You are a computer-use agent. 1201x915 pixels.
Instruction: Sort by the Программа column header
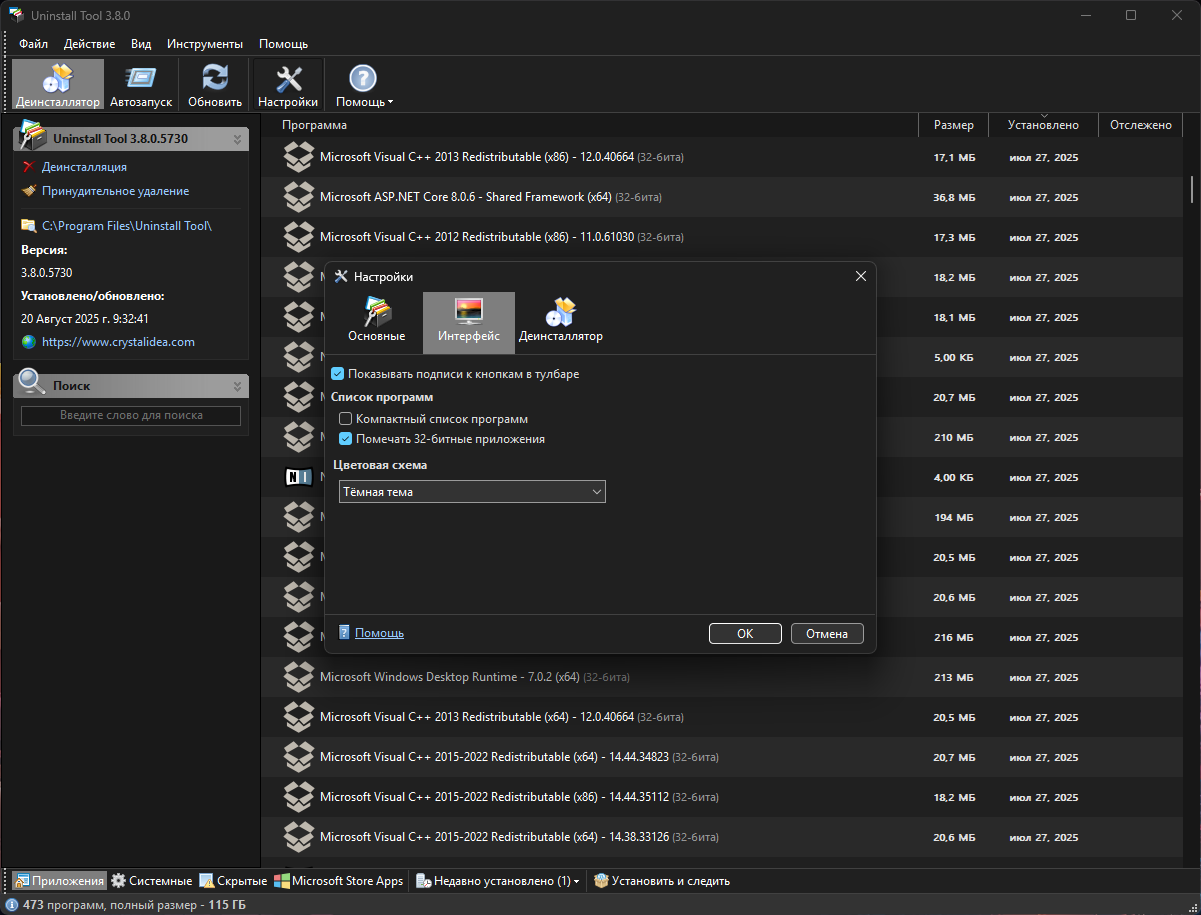tap(589, 125)
